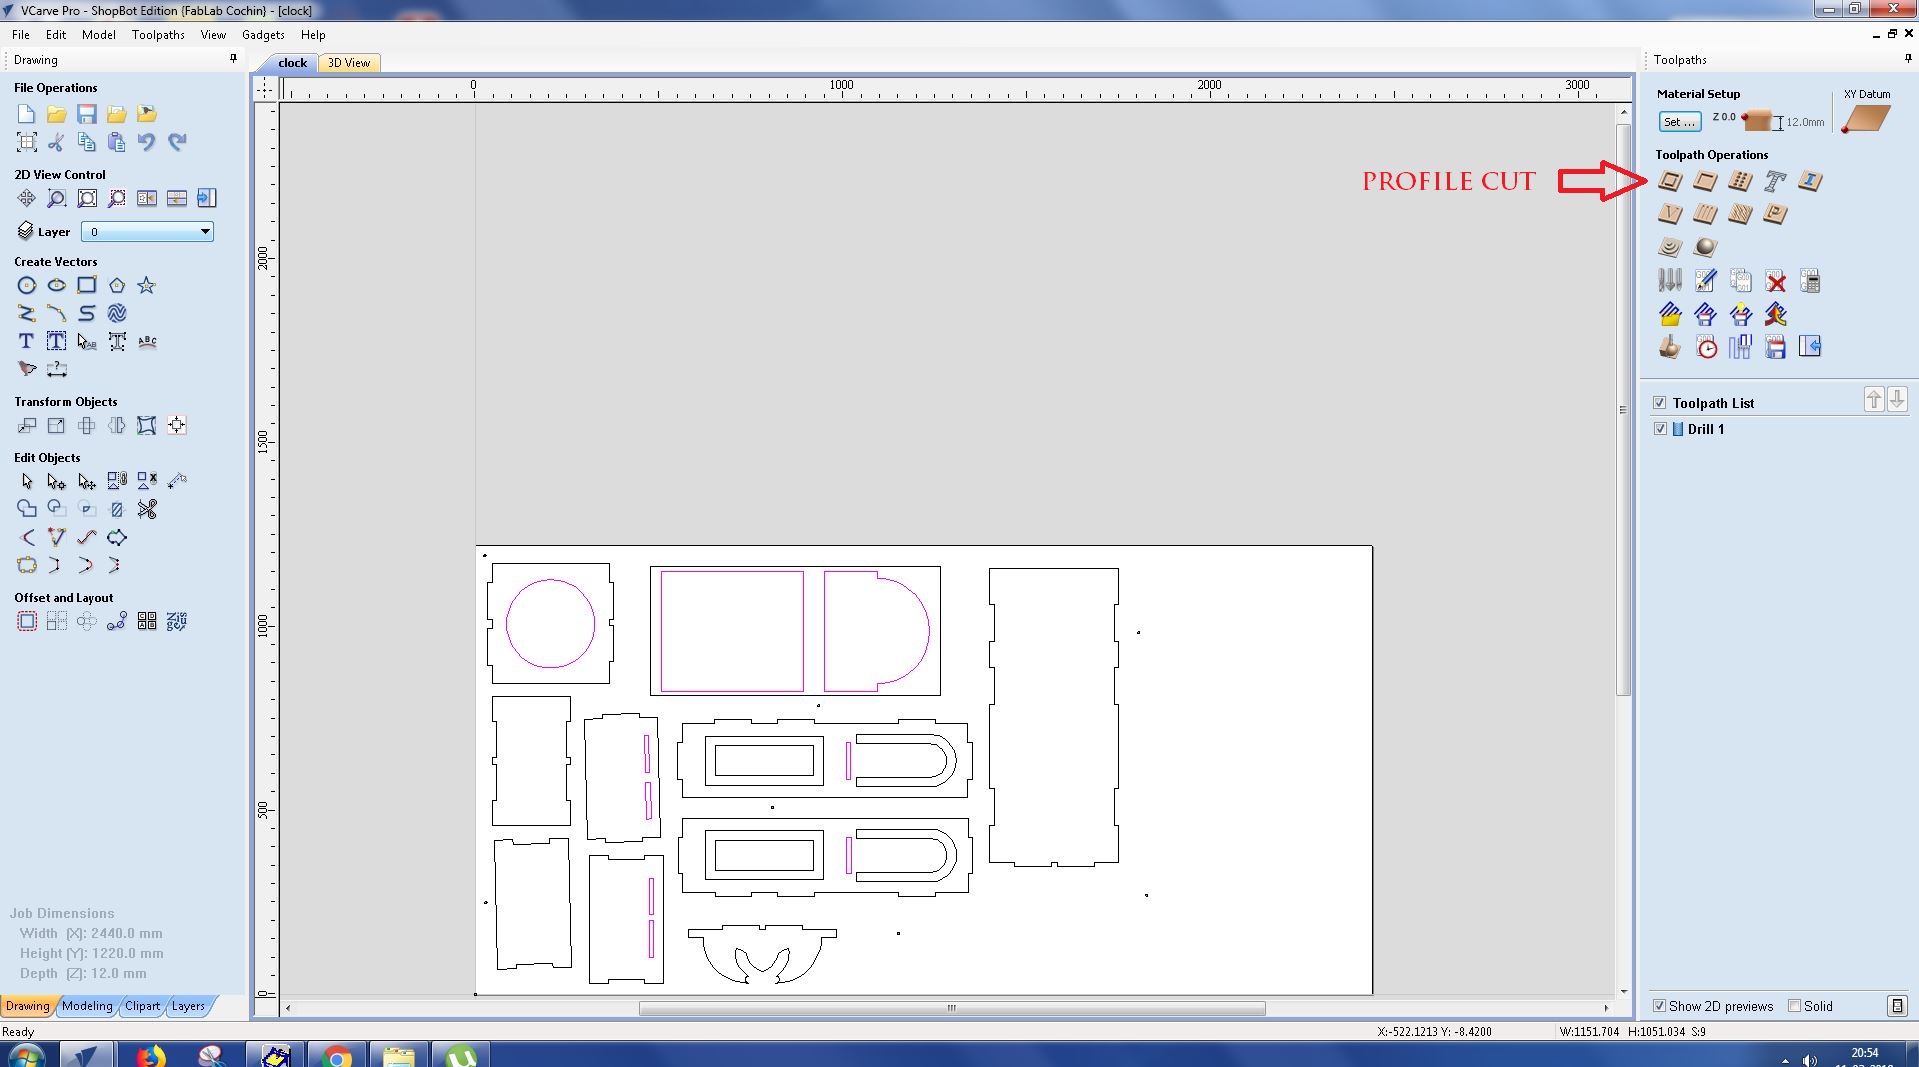Click the Preview Toolpaths icon
The height and width of the screenshot is (1067, 1919).
1670,347
